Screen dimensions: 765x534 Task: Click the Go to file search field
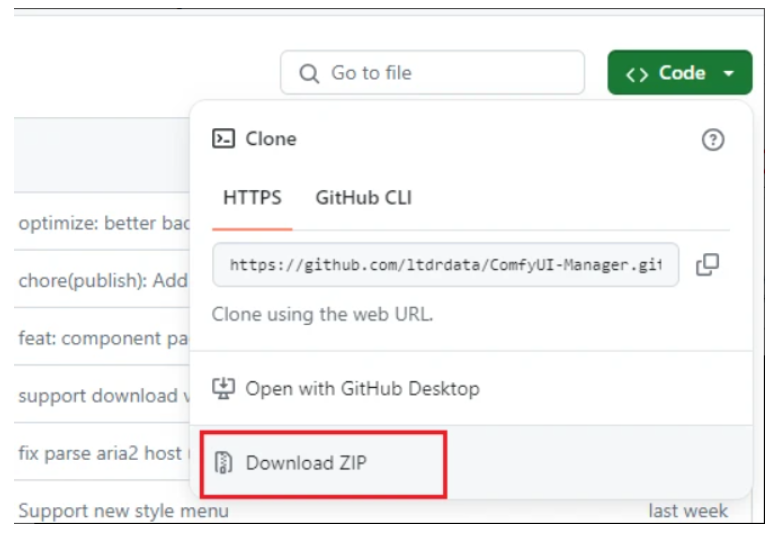[432, 73]
